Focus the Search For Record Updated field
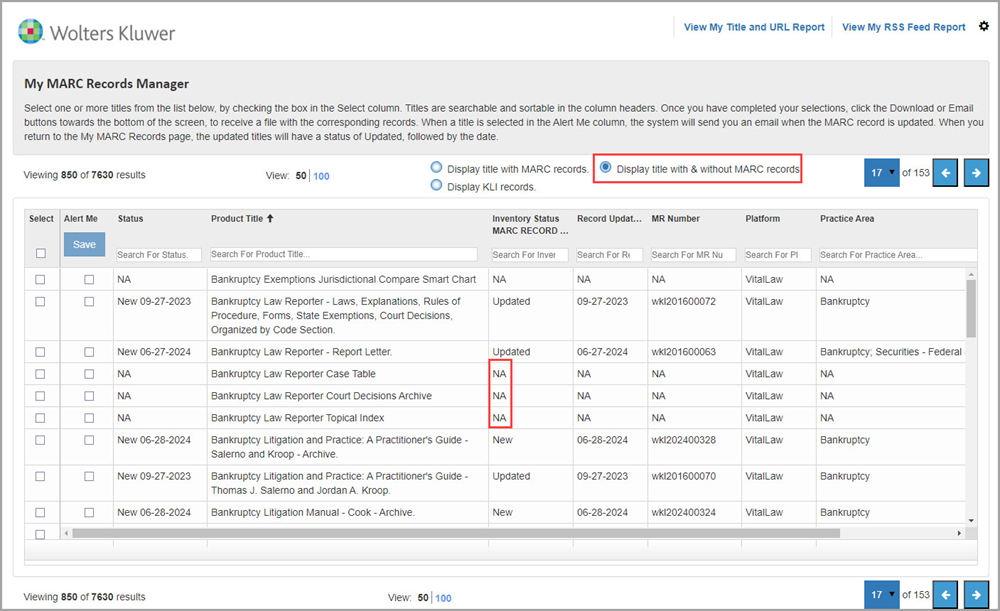 click(610, 254)
